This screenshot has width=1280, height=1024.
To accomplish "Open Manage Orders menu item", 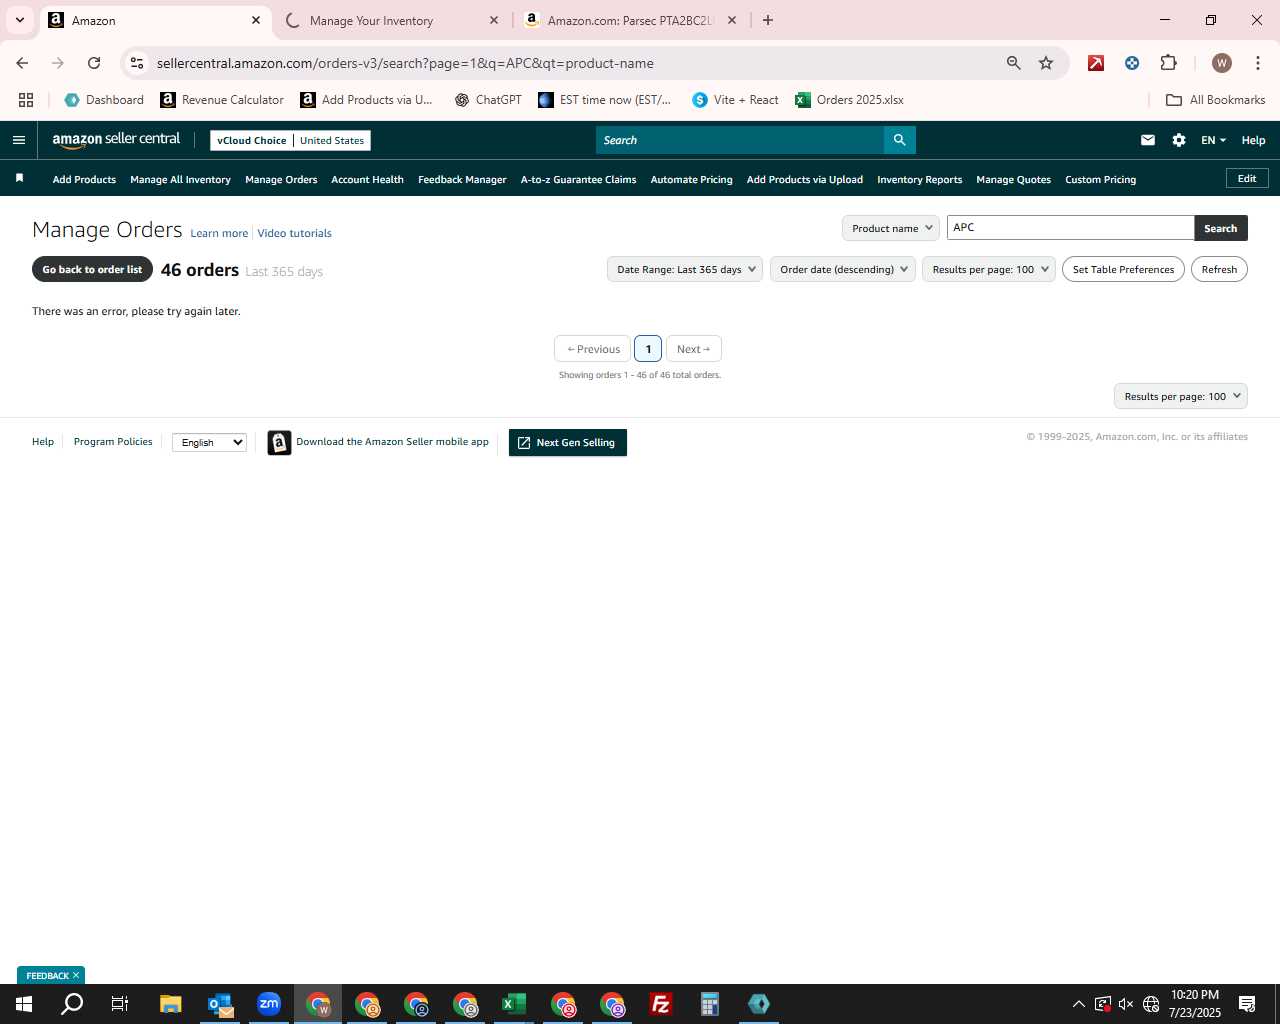I will click(x=281, y=179).
